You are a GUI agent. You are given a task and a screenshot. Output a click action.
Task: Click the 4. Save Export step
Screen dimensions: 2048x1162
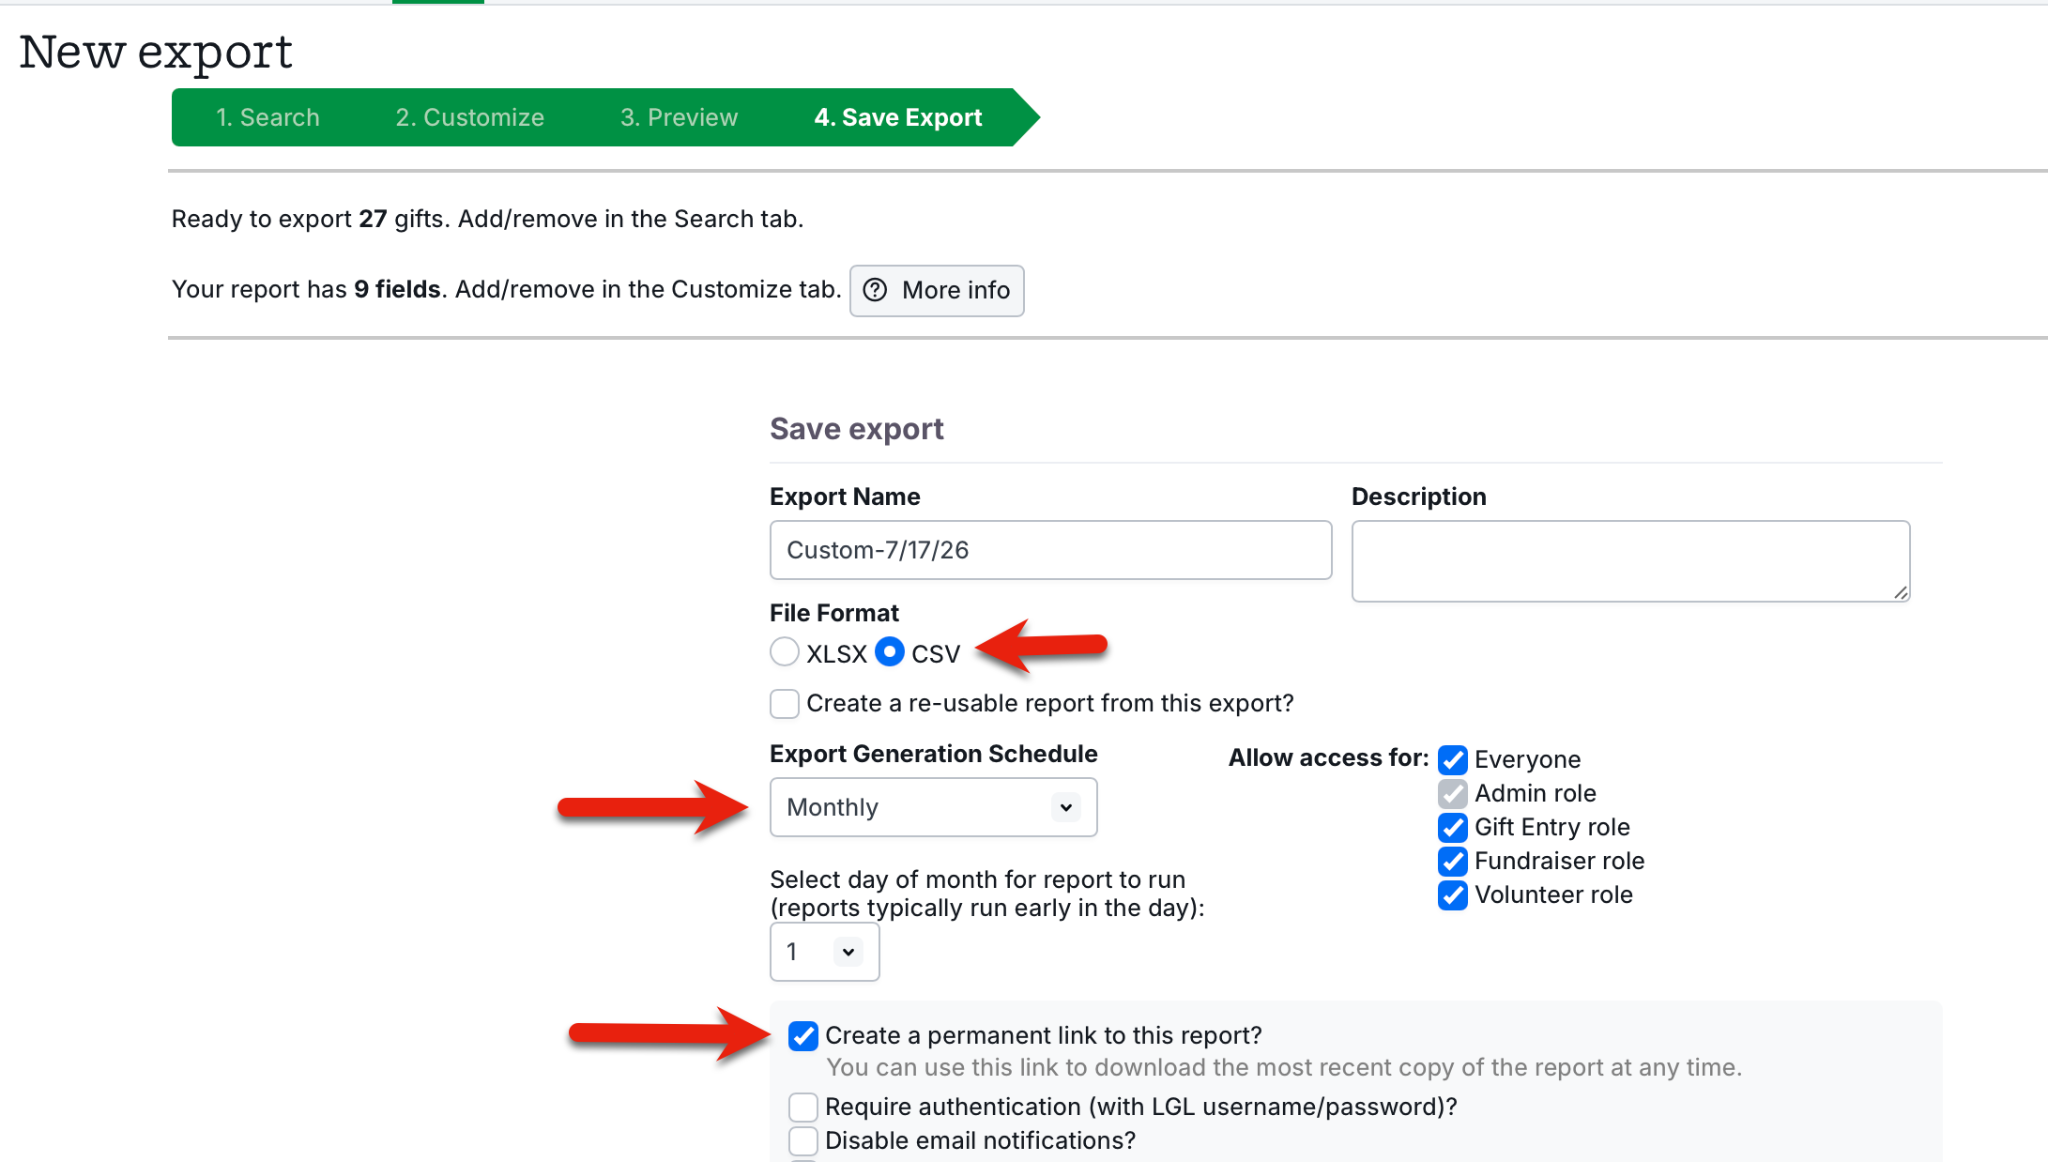click(x=898, y=117)
